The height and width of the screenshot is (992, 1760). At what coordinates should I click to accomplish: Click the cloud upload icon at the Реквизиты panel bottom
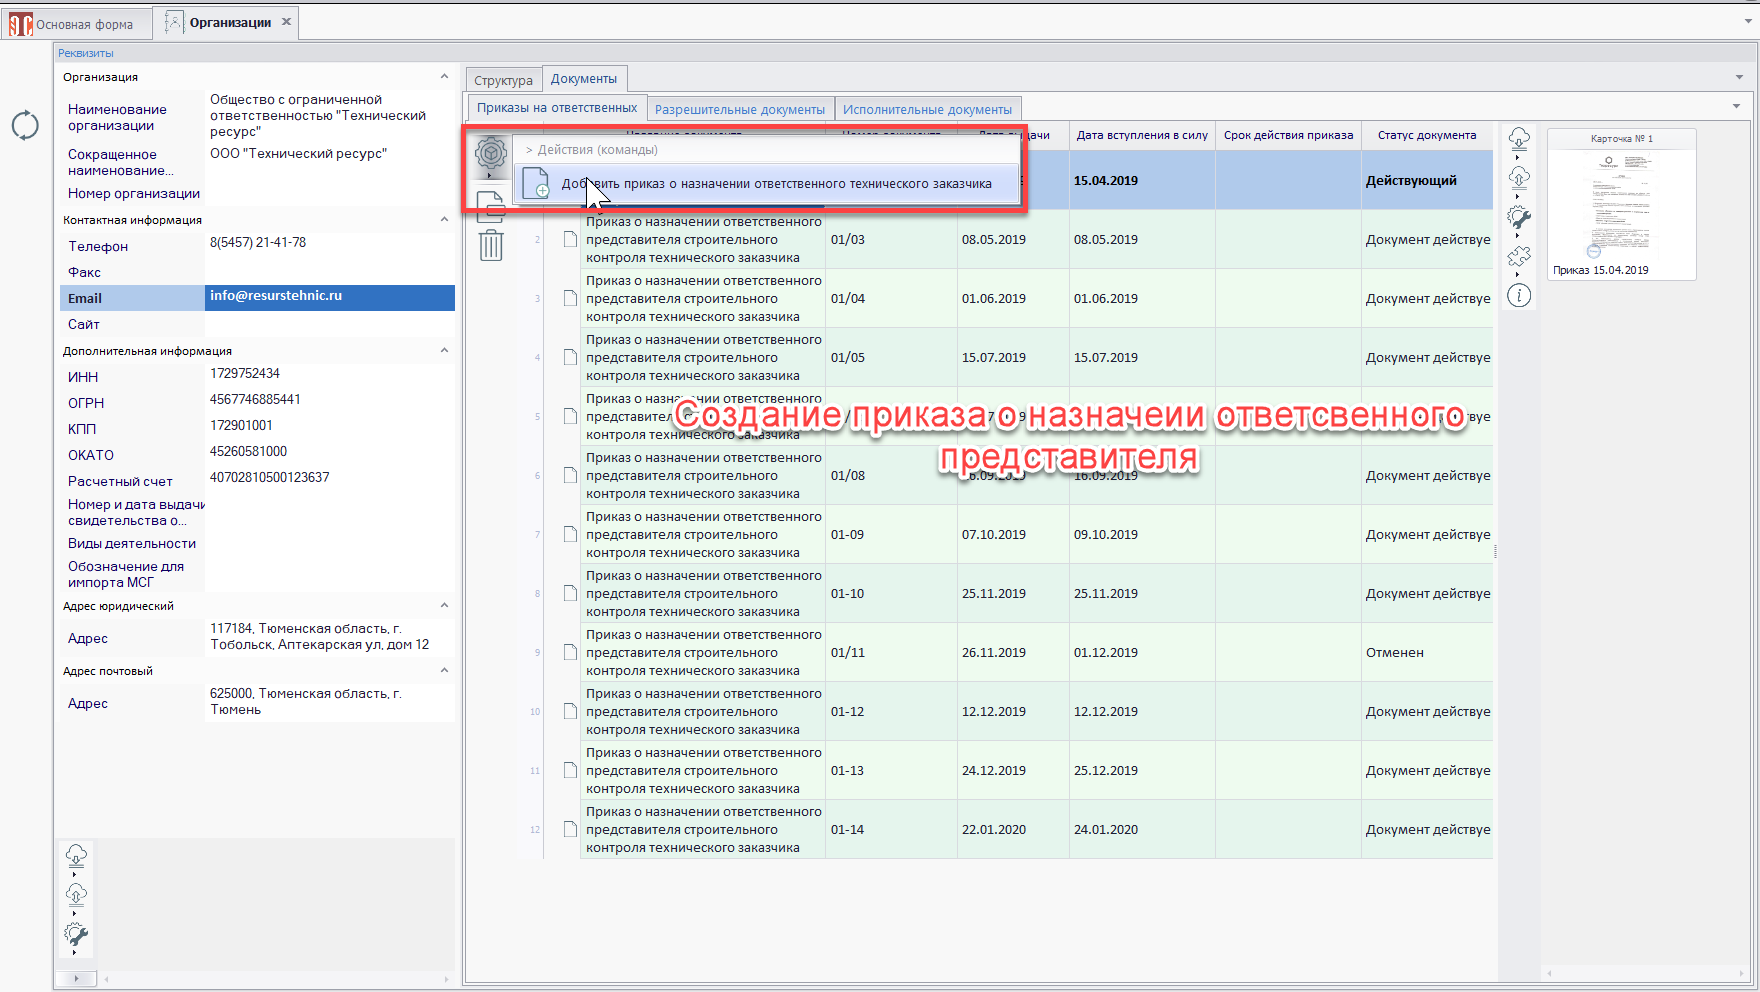[76, 894]
